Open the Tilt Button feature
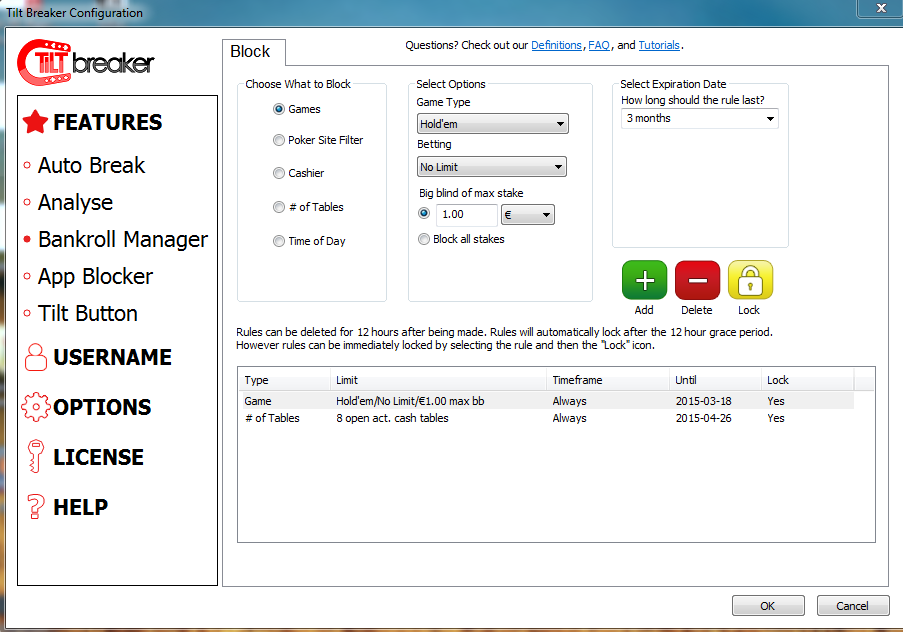 coord(88,313)
